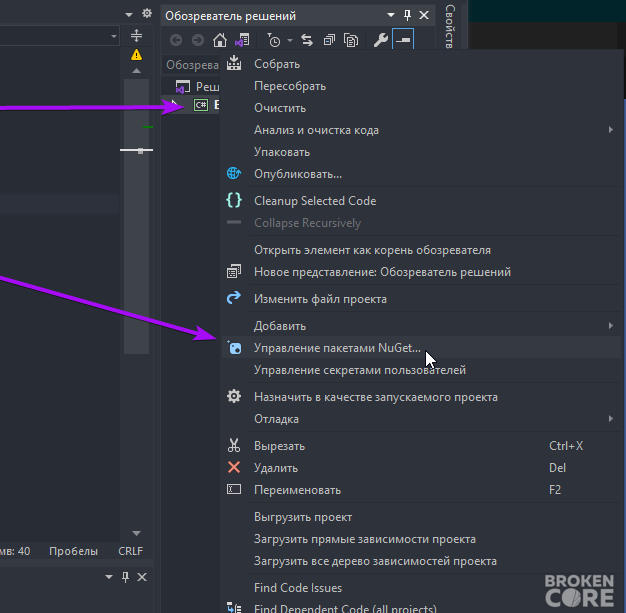Expand Анализ и очистка кода submenu
626x613 pixels.
(x=420, y=130)
